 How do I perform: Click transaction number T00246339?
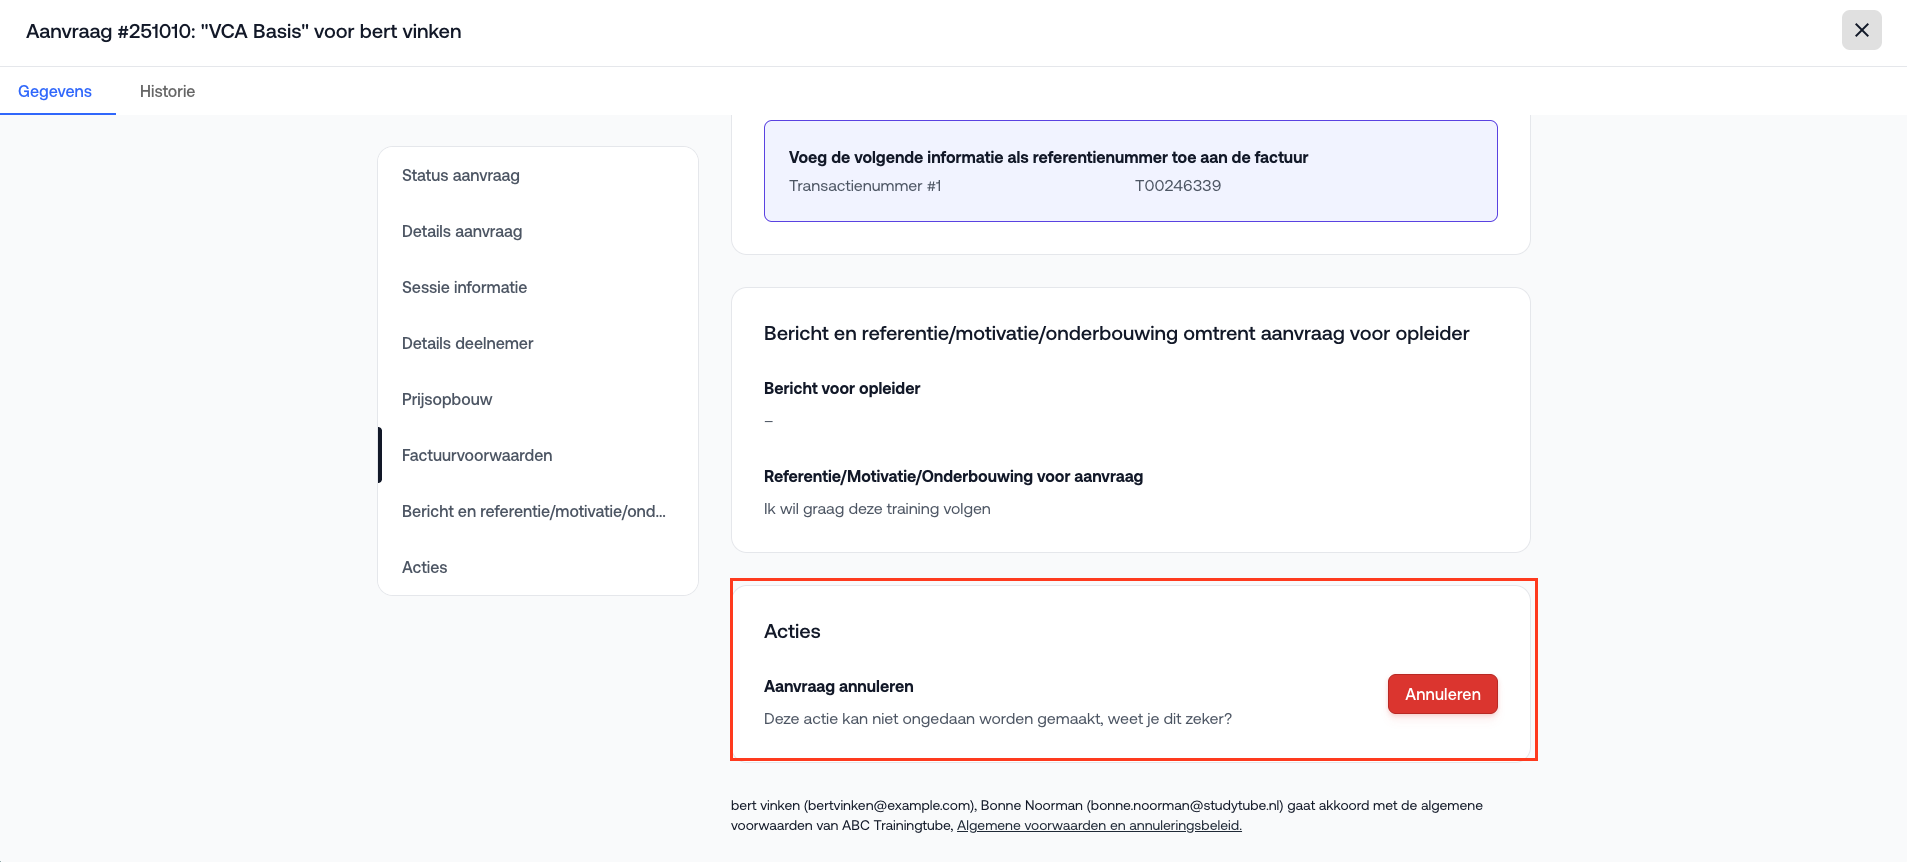pyautogui.click(x=1177, y=185)
